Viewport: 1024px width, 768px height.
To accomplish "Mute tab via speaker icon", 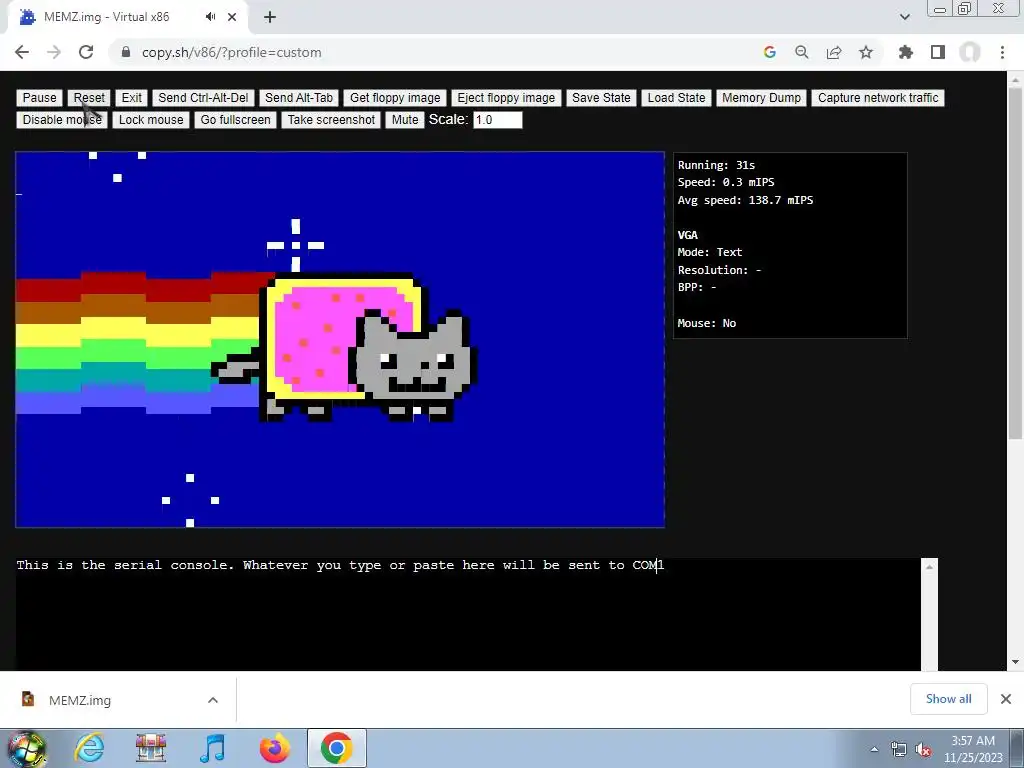I will [210, 17].
